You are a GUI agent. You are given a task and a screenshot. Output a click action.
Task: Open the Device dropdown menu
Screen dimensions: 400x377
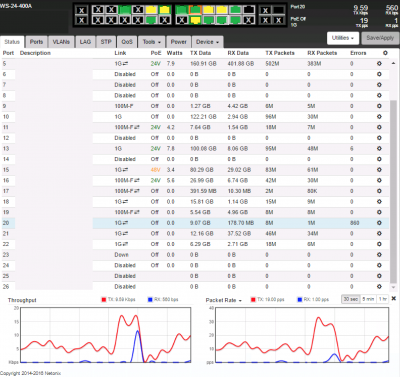coord(207,42)
